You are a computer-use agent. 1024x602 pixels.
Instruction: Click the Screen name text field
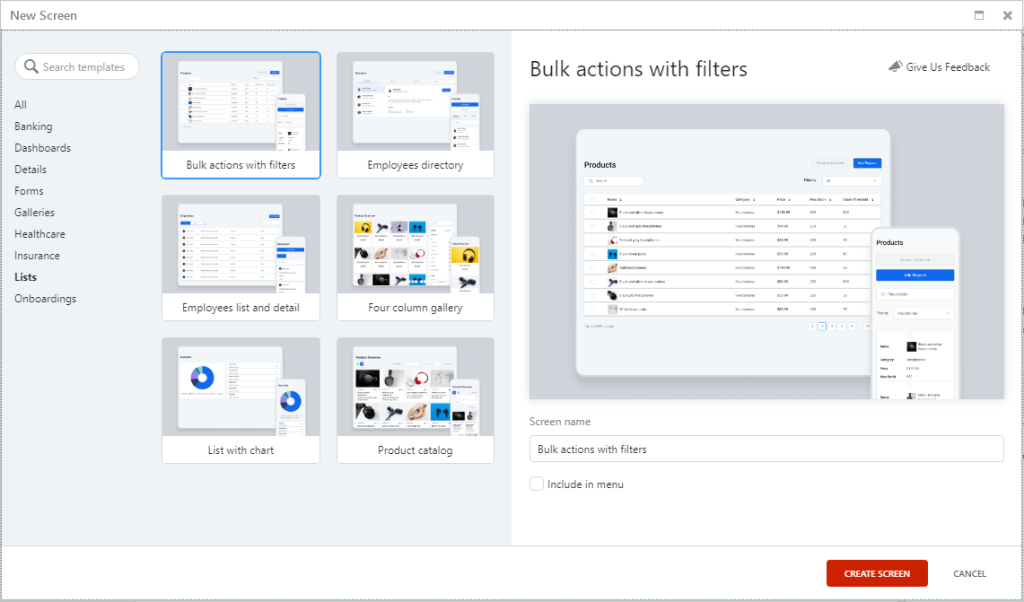pos(766,449)
